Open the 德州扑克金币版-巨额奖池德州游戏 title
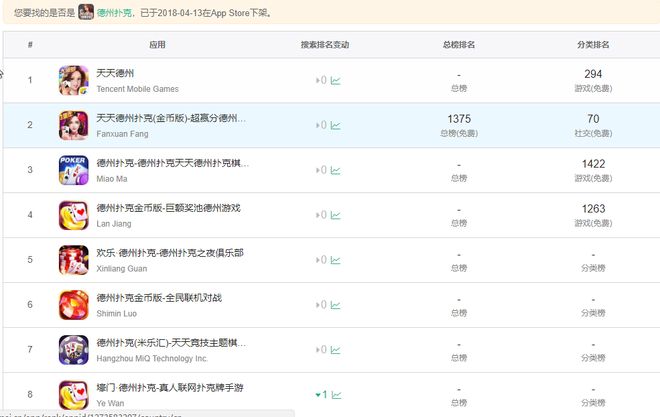660x417 pixels. point(168,208)
